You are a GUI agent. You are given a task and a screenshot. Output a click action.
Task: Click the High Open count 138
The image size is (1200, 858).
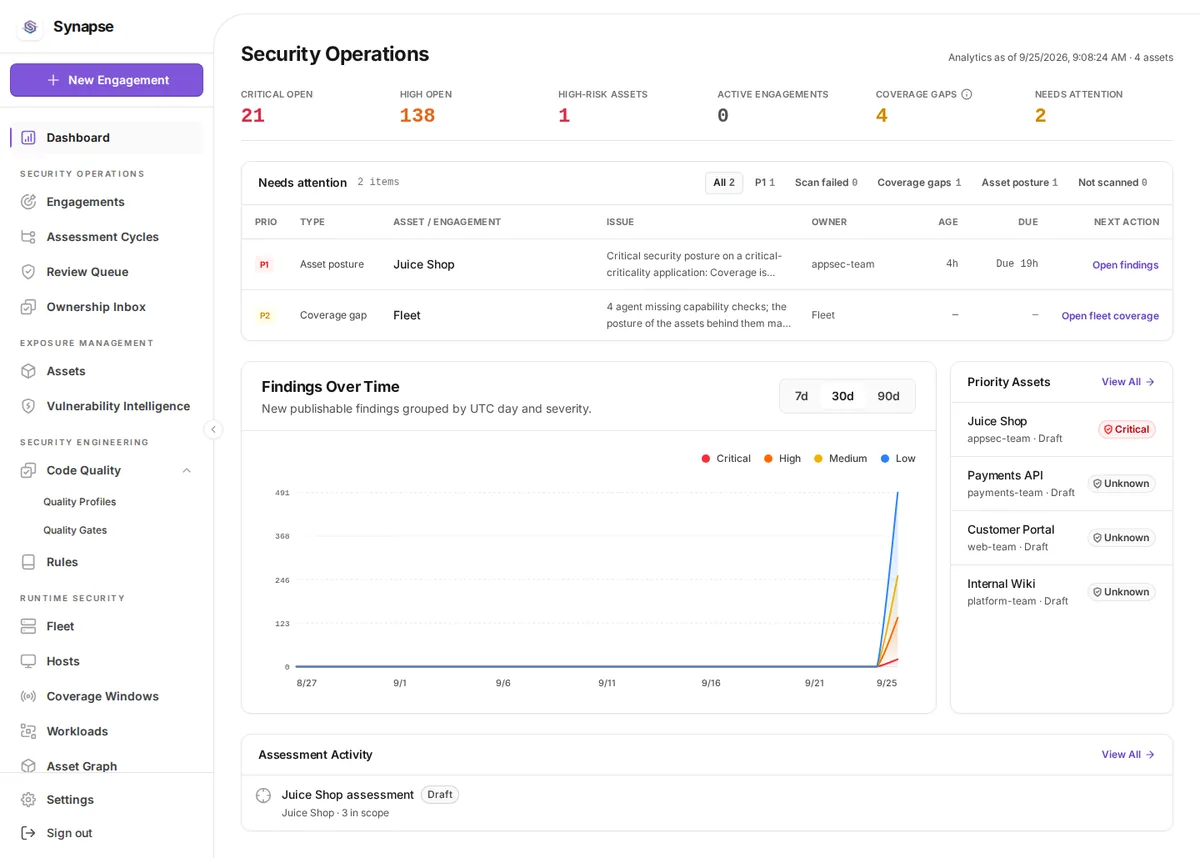click(417, 116)
